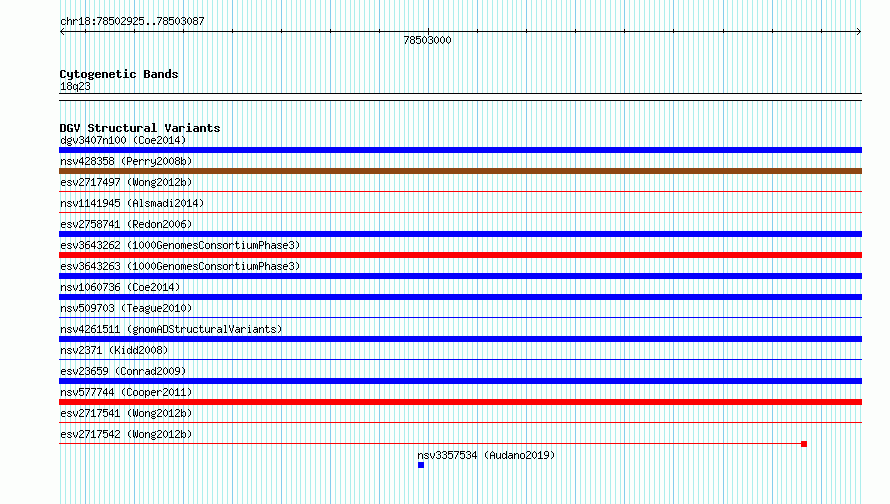Click the nsv428358 (Perry2008b) label
This screenshot has width=890, height=504.
pos(126,161)
